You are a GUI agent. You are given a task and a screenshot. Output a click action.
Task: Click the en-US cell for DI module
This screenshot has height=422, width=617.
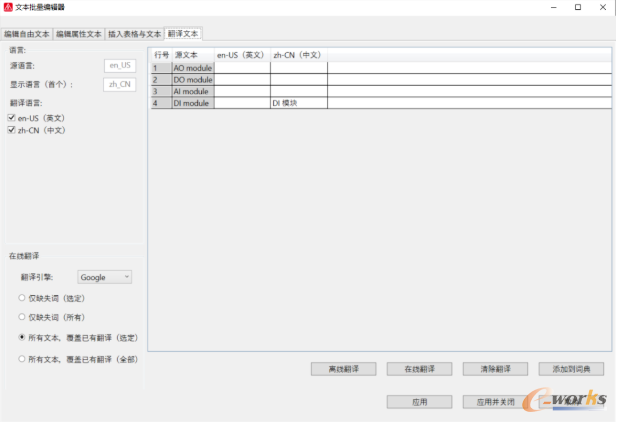(242, 103)
